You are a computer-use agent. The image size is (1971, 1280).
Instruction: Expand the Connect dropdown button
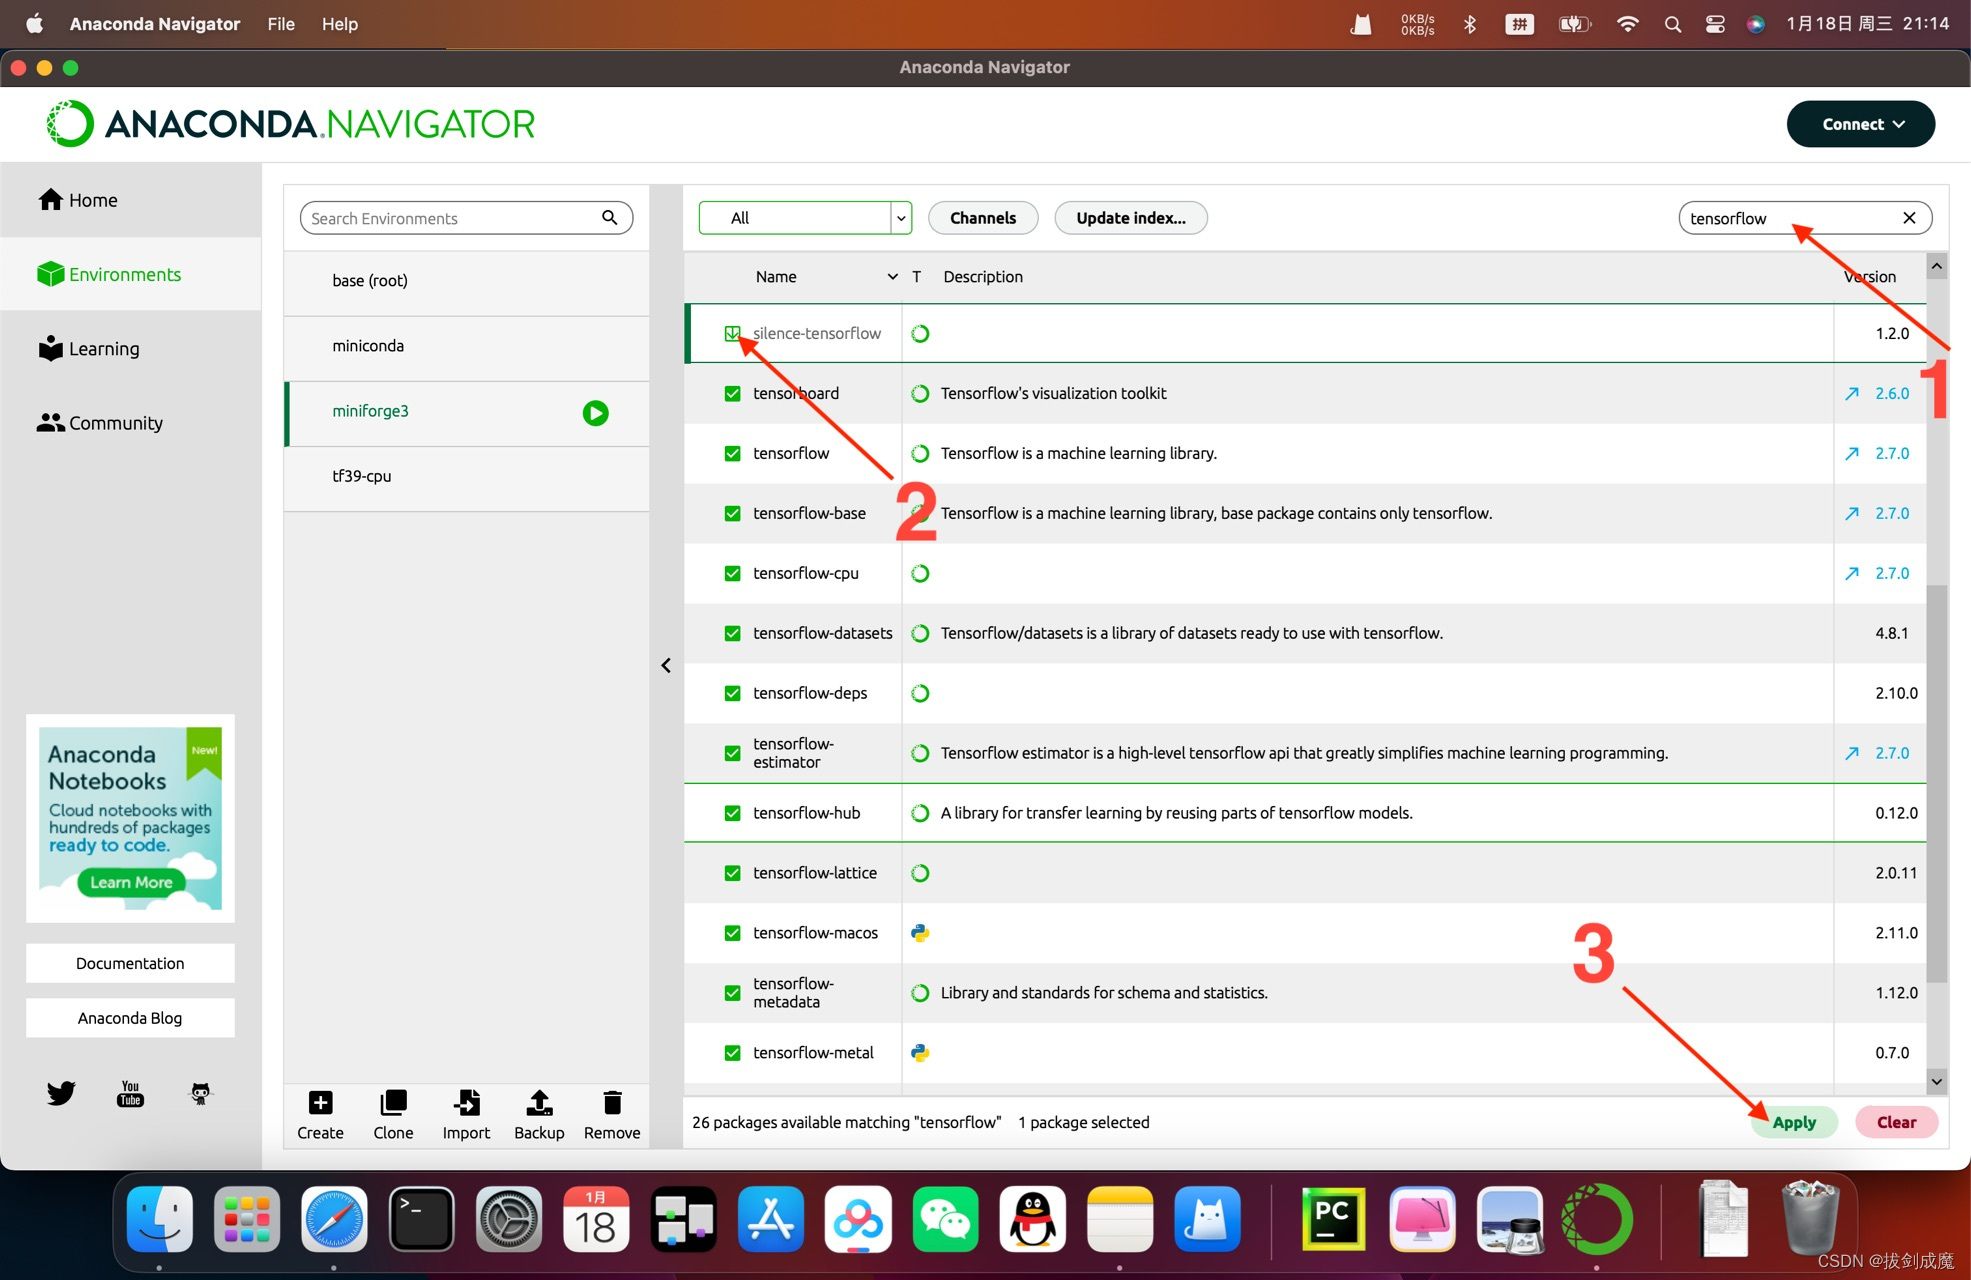coord(1860,124)
